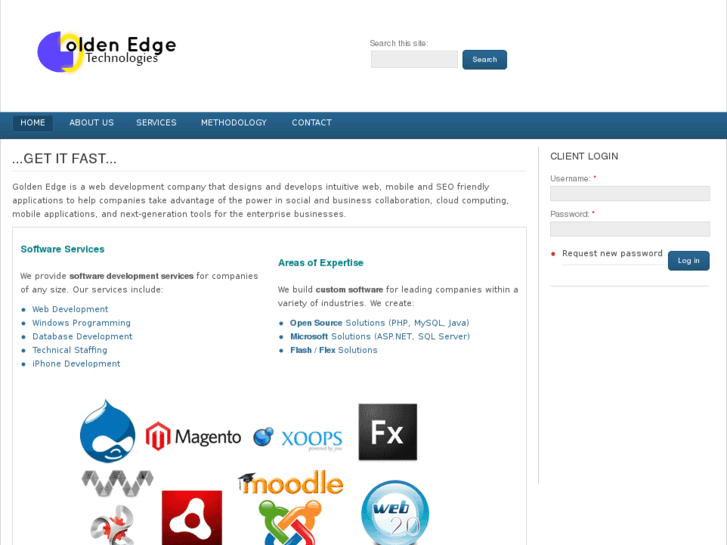Open the Technical Staffing link
Viewport: 727px width, 545px height.
pos(70,350)
